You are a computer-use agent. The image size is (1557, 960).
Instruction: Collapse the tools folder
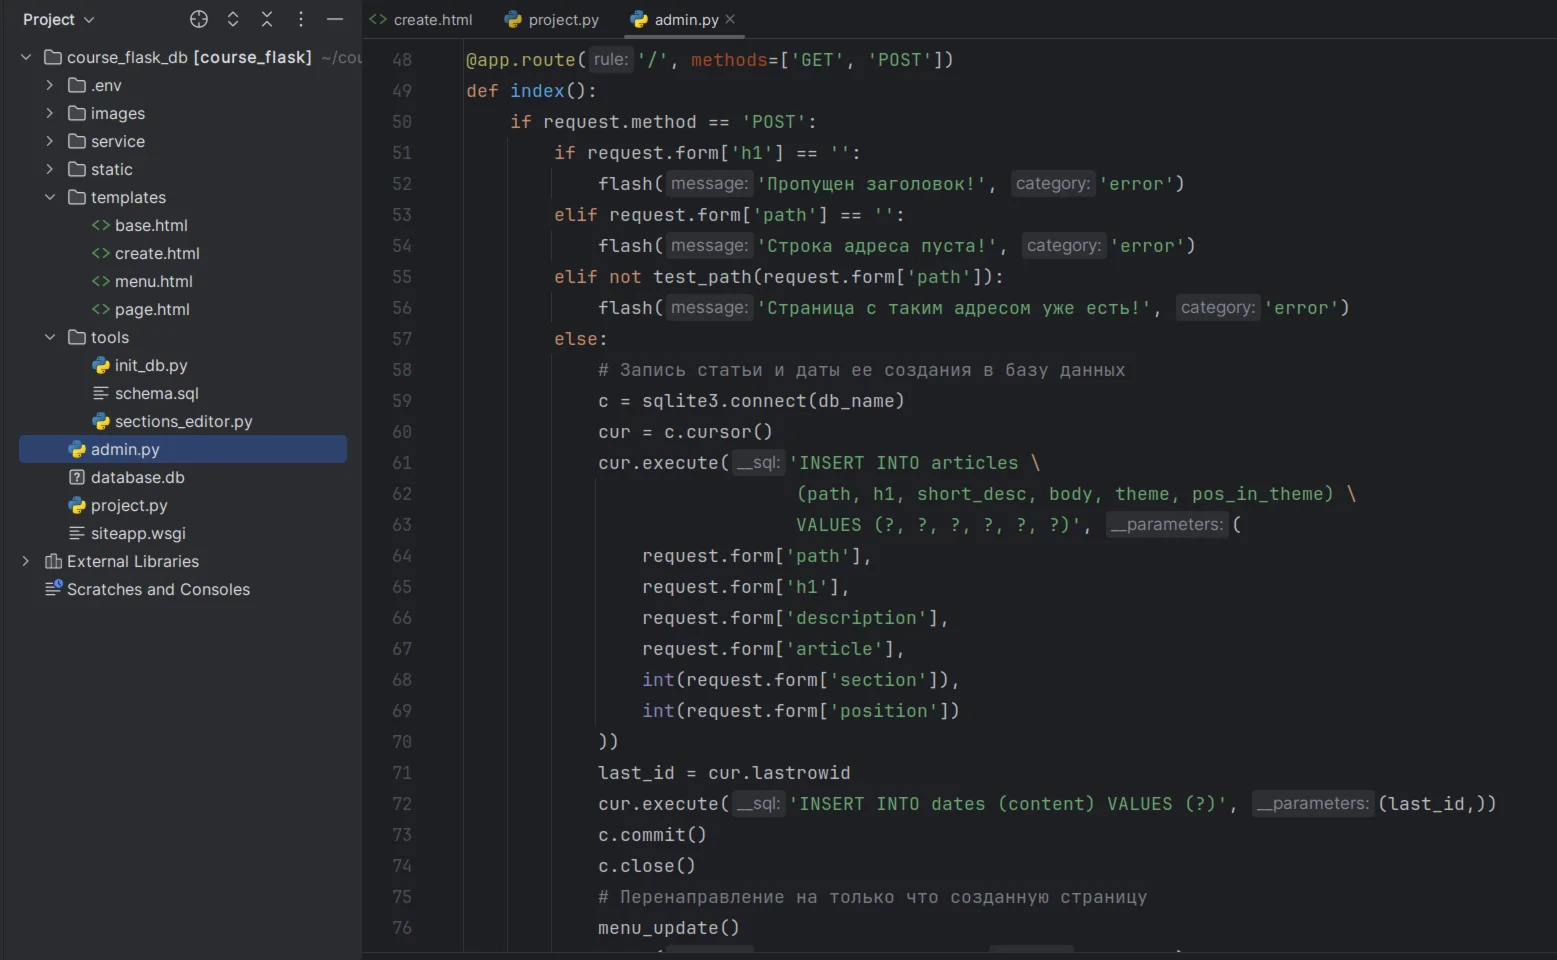[49, 337]
